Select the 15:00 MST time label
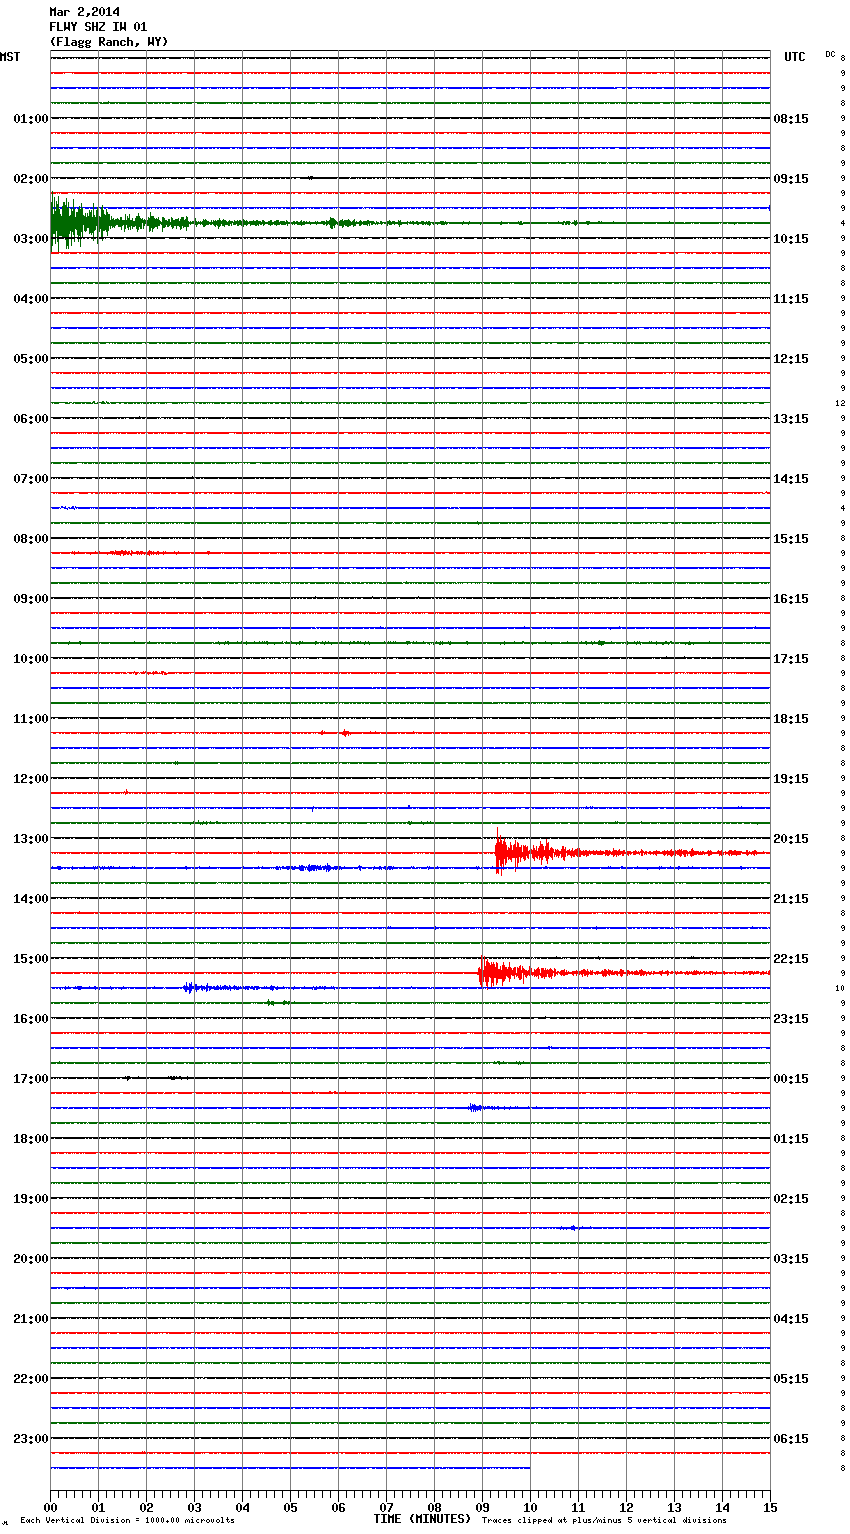 click(x=31, y=959)
